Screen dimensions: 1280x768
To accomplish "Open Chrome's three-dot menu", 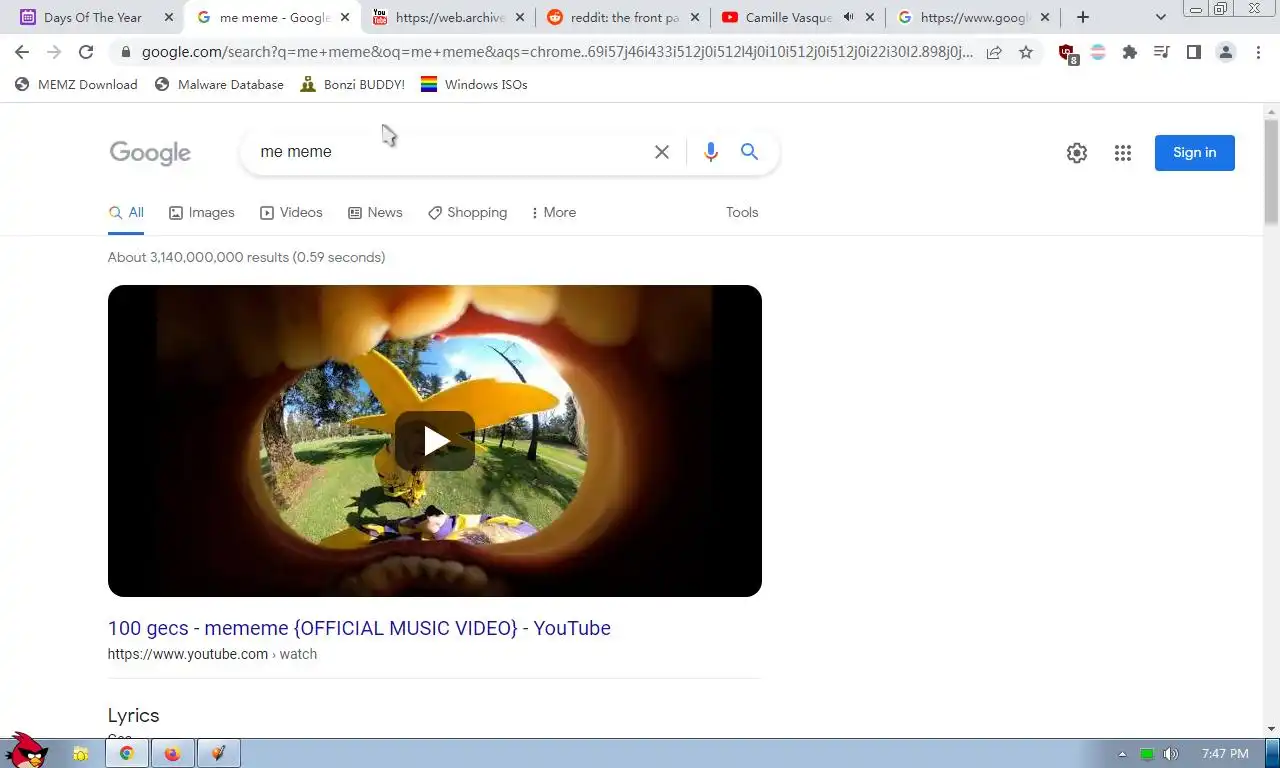I will coord(1258,52).
